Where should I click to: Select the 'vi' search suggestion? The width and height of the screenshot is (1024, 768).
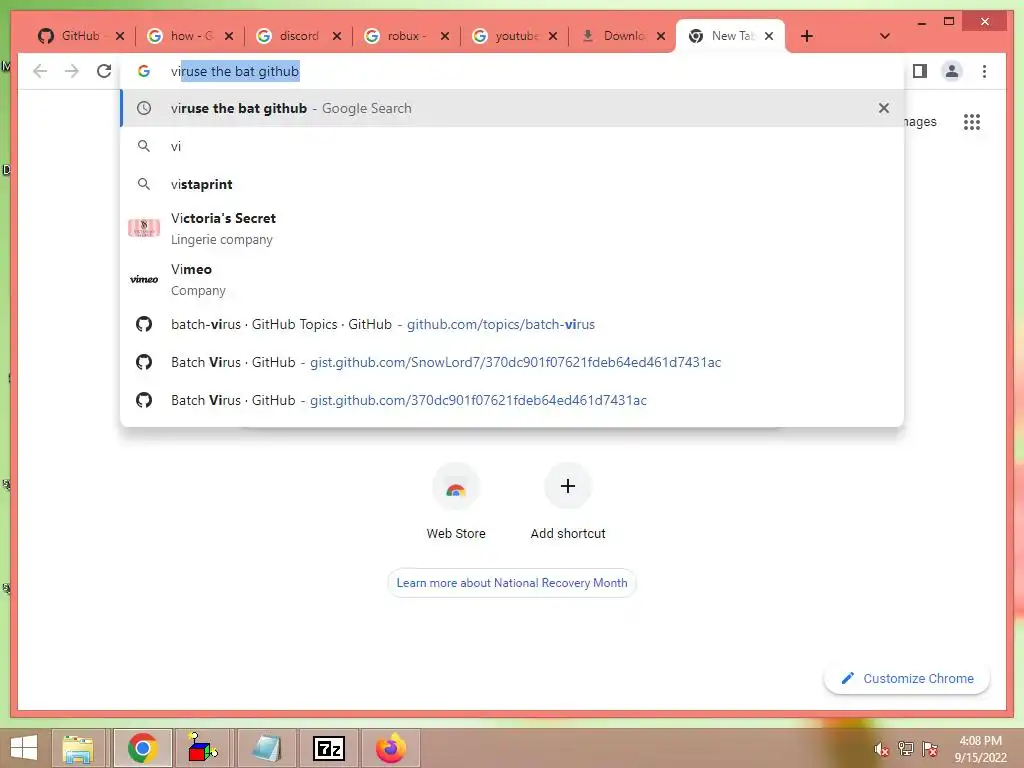[512, 146]
